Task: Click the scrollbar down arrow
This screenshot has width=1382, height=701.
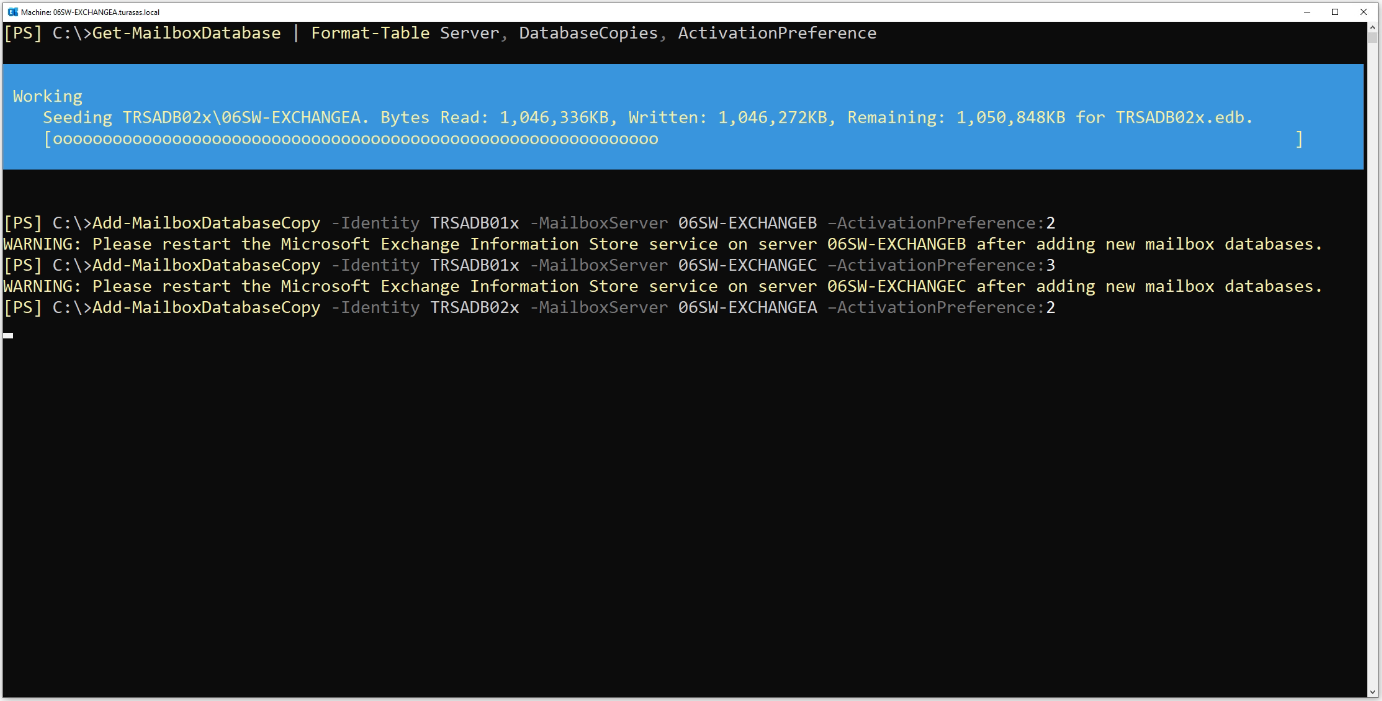Action: click(x=1371, y=690)
